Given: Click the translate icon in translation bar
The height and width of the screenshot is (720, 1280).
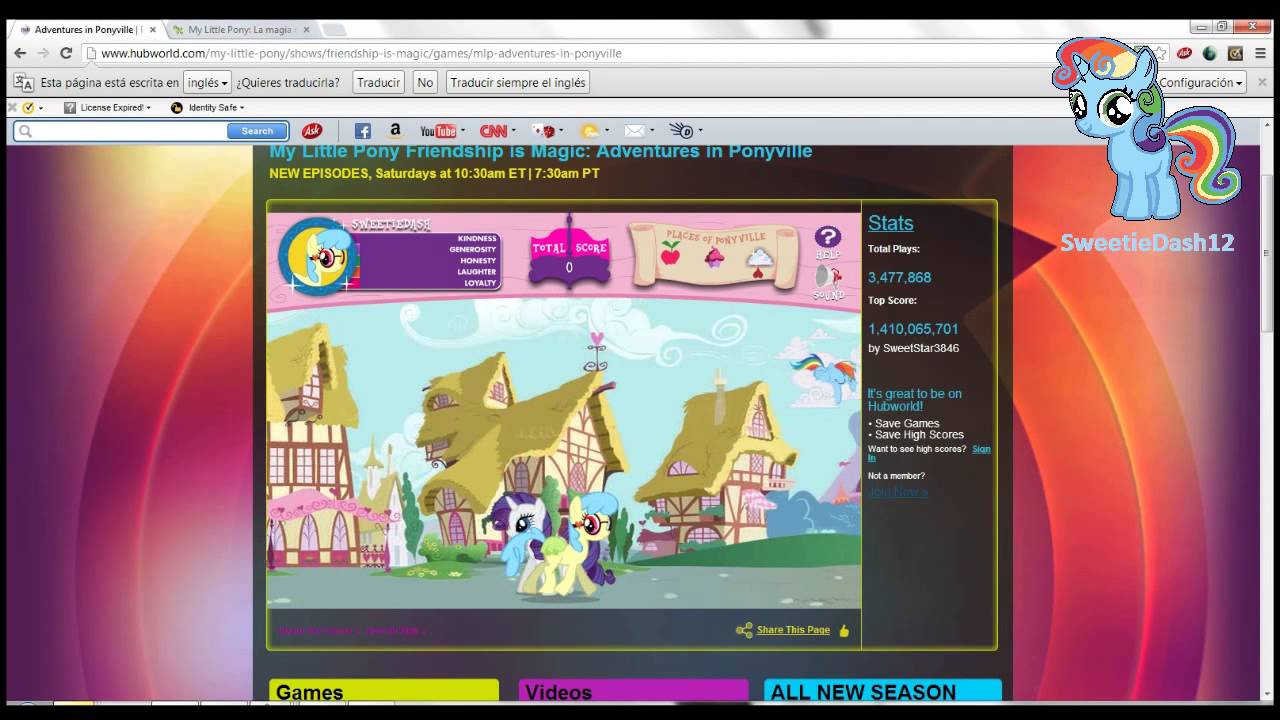Looking at the screenshot, I should coord(23,82).
